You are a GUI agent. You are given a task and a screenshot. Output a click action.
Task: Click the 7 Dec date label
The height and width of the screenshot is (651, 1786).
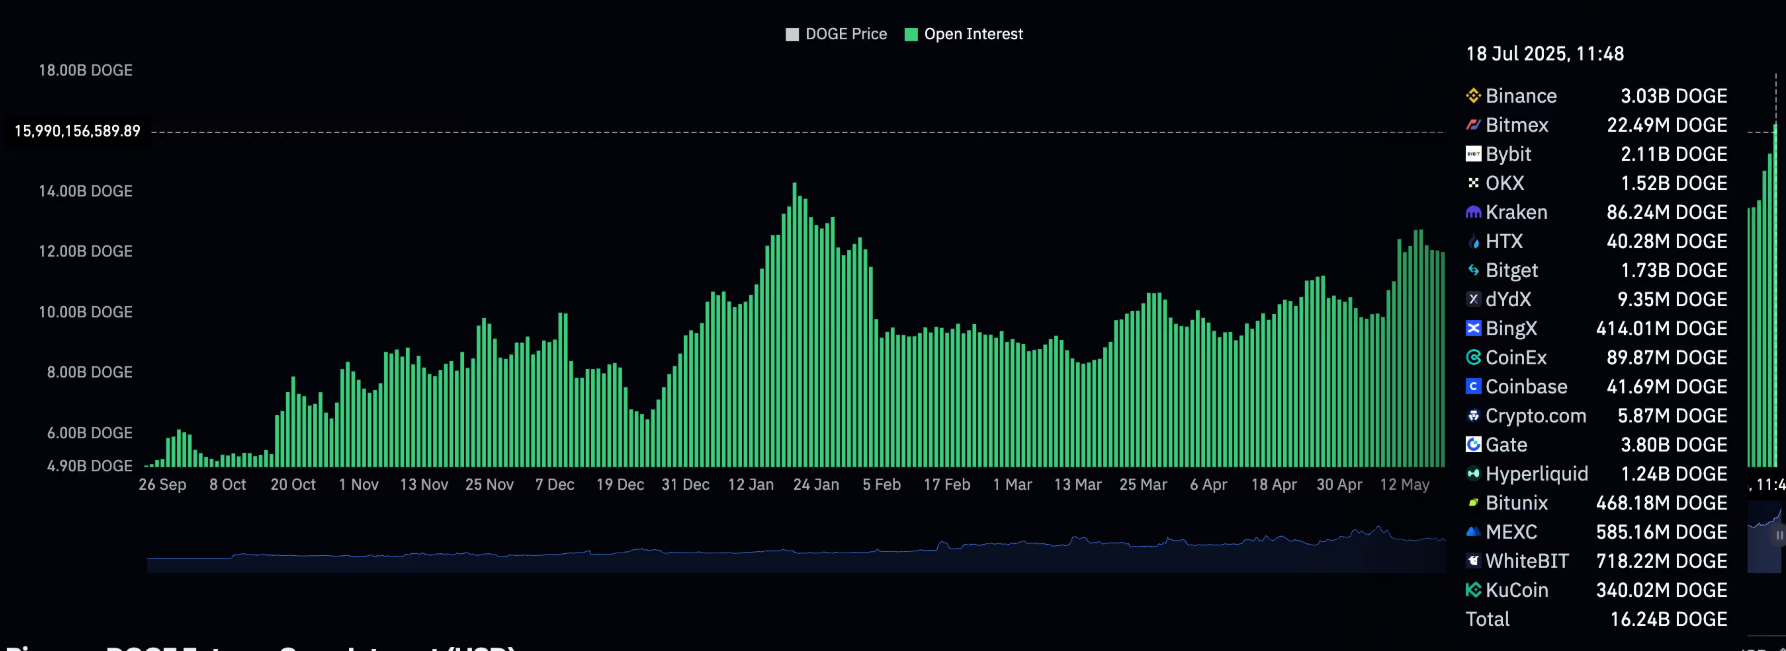[555, 484]
